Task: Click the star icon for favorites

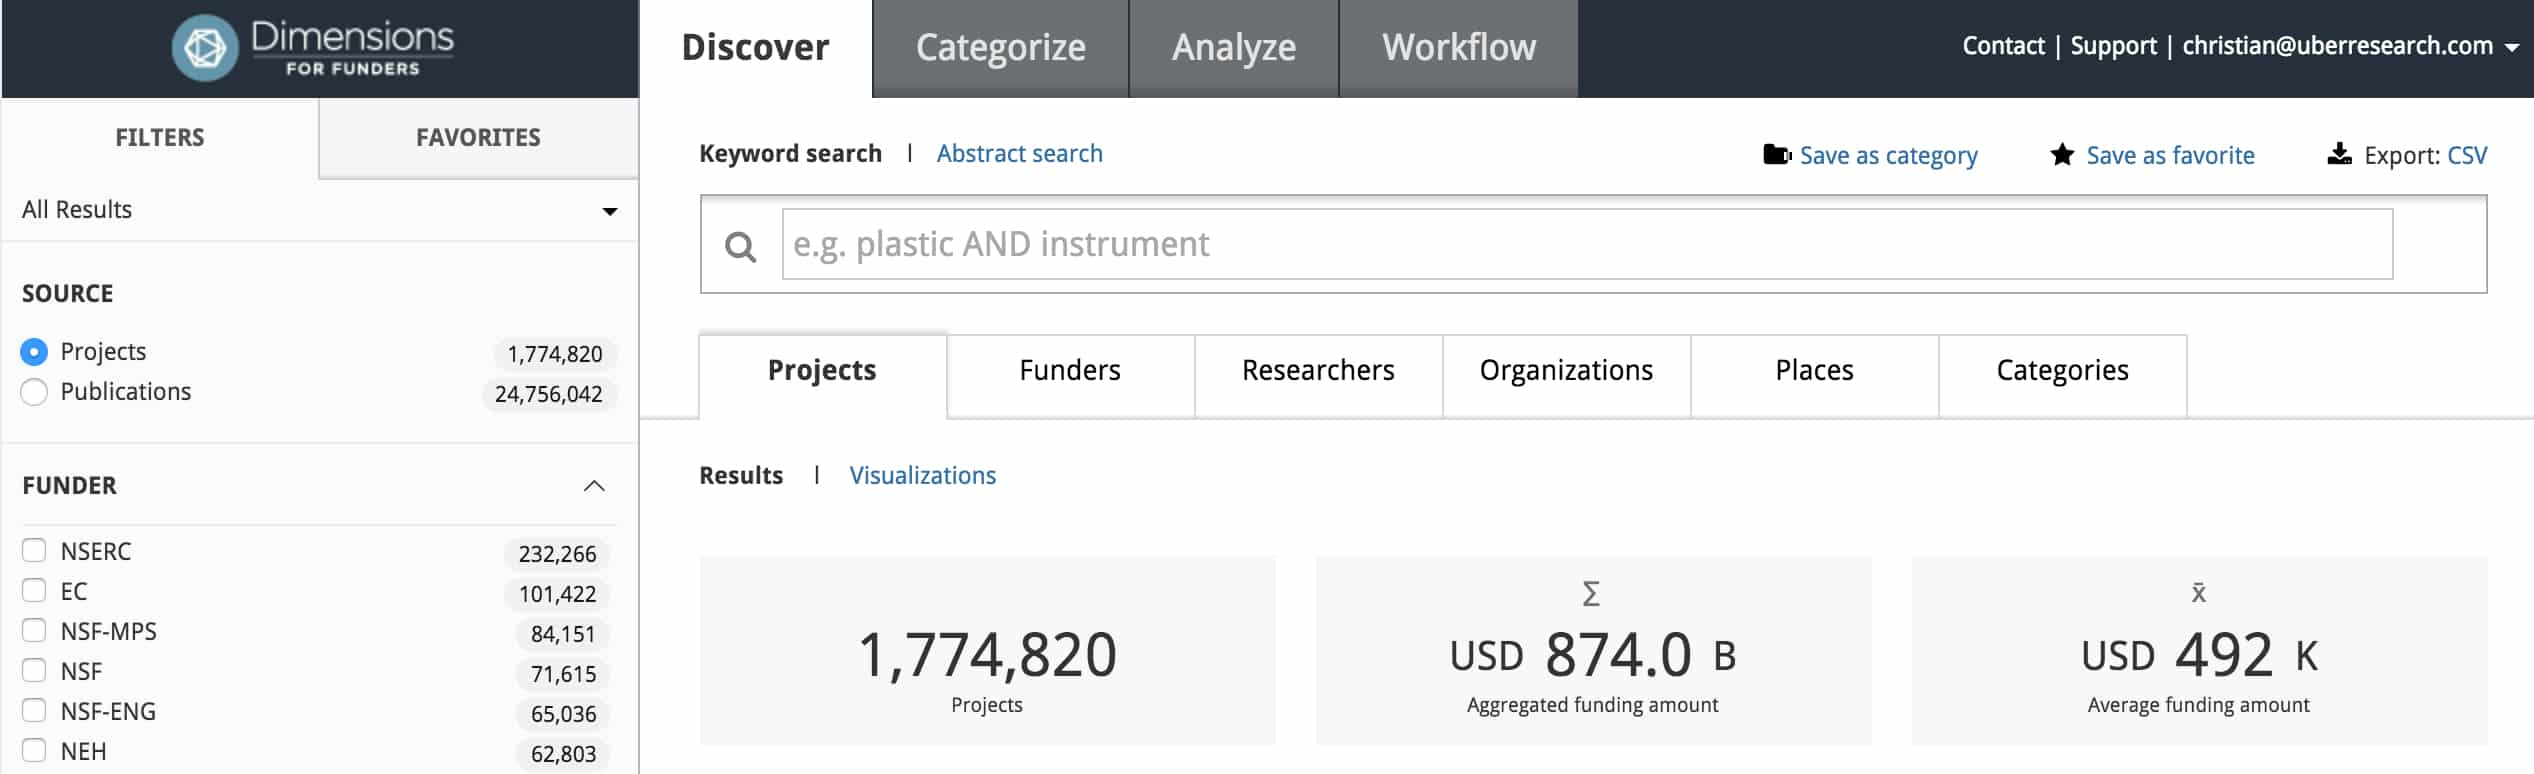Action: 2061,155
